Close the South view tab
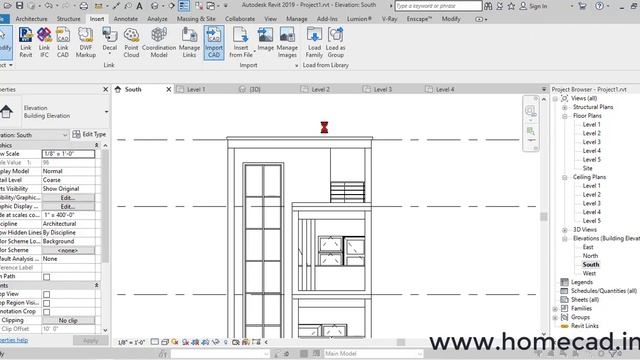Screen dimensions: 640x360 pos(169,89)
